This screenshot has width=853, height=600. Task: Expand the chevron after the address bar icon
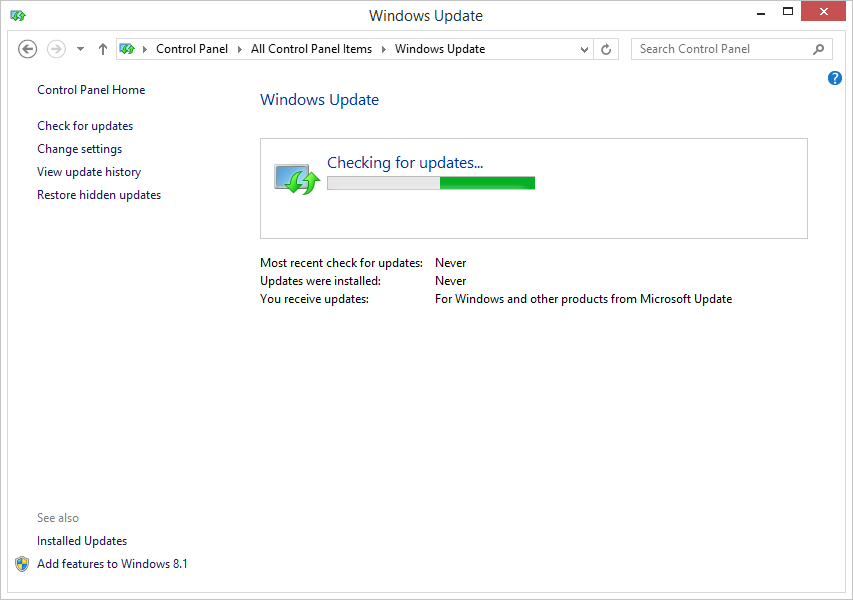[145, 49]
